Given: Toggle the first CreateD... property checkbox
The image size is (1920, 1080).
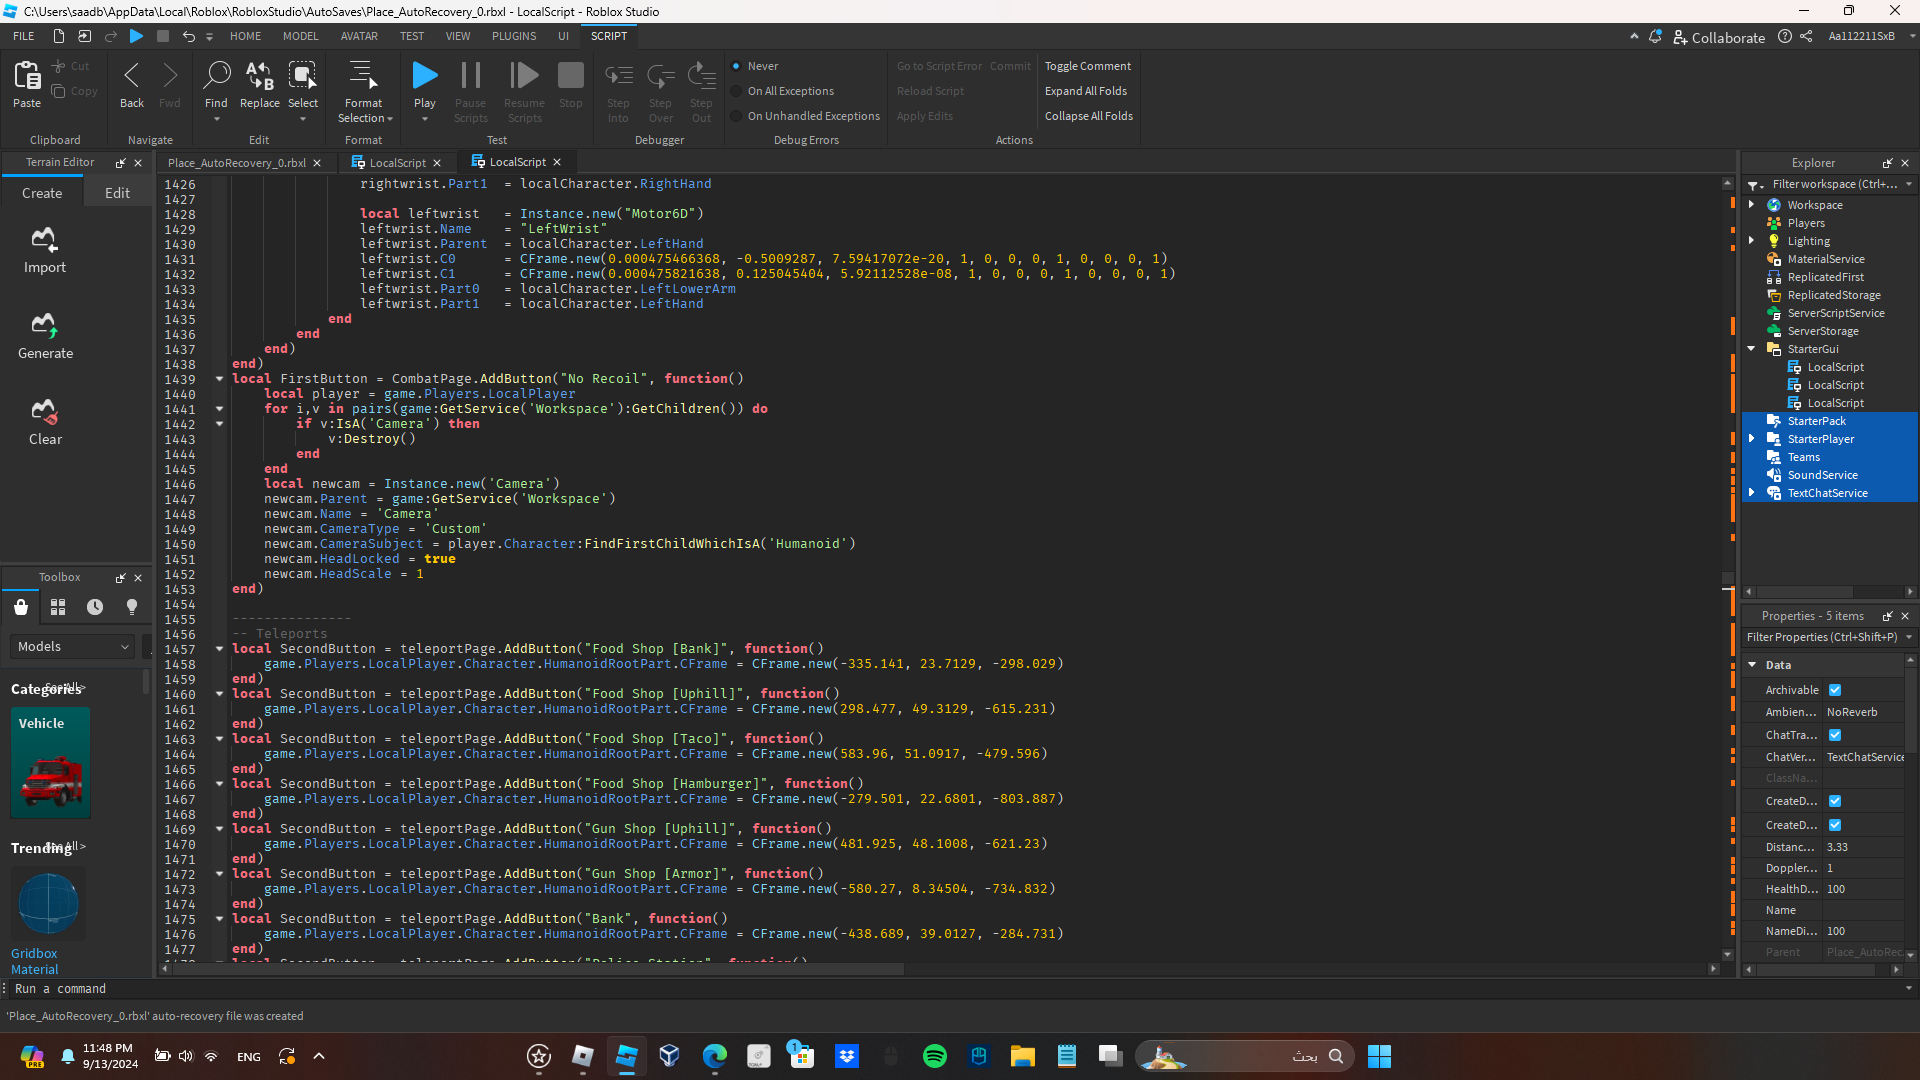Looking at the screenshot, I should [x=1835, y=801].
